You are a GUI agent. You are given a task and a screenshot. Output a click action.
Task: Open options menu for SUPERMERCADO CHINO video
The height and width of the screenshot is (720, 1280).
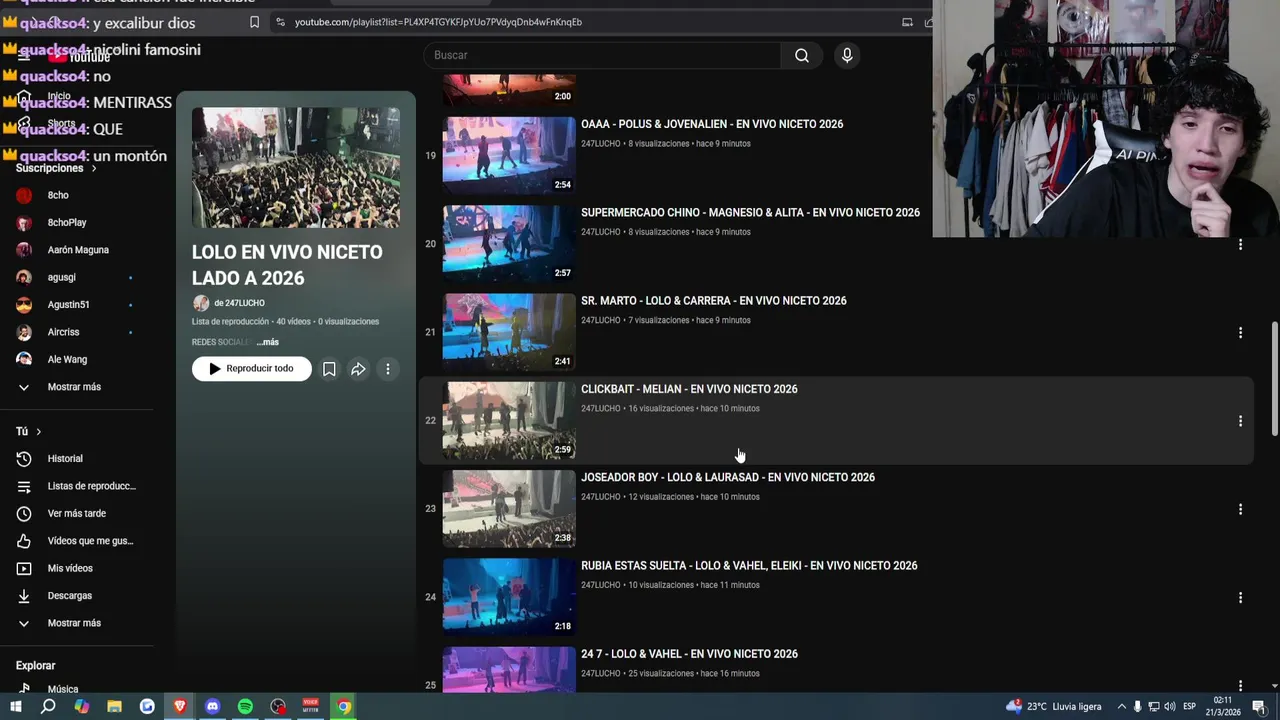pos(1240,244)
